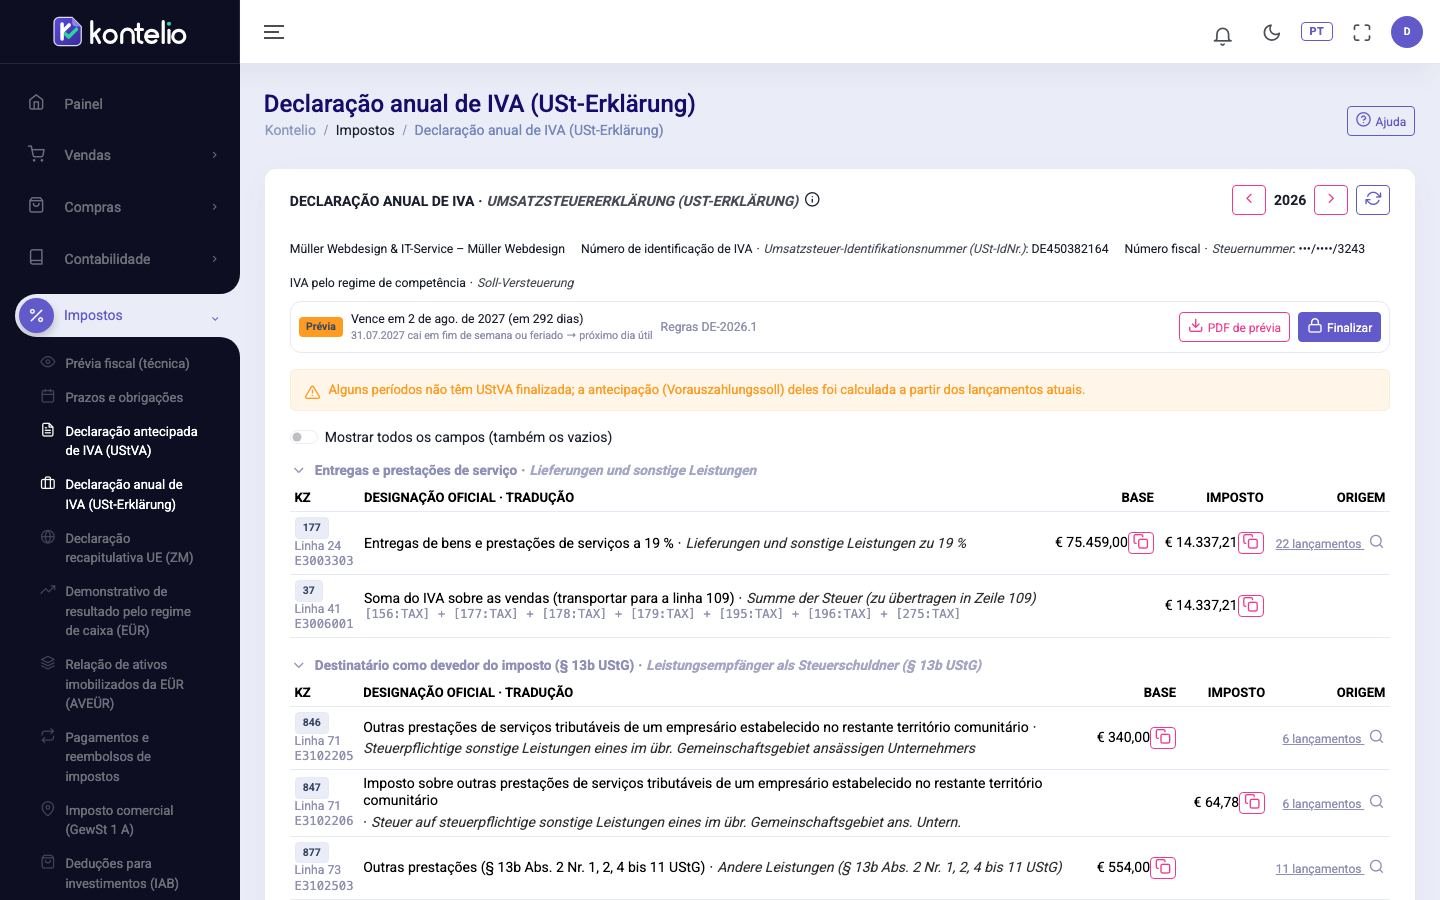Viewport: 1440px width, 900px height.
Task: Refresh the declaration data
Action: (x=1373, y=200)
